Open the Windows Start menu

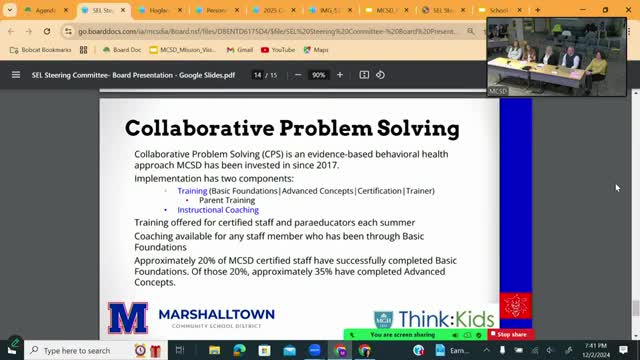(x=12, y=351)
